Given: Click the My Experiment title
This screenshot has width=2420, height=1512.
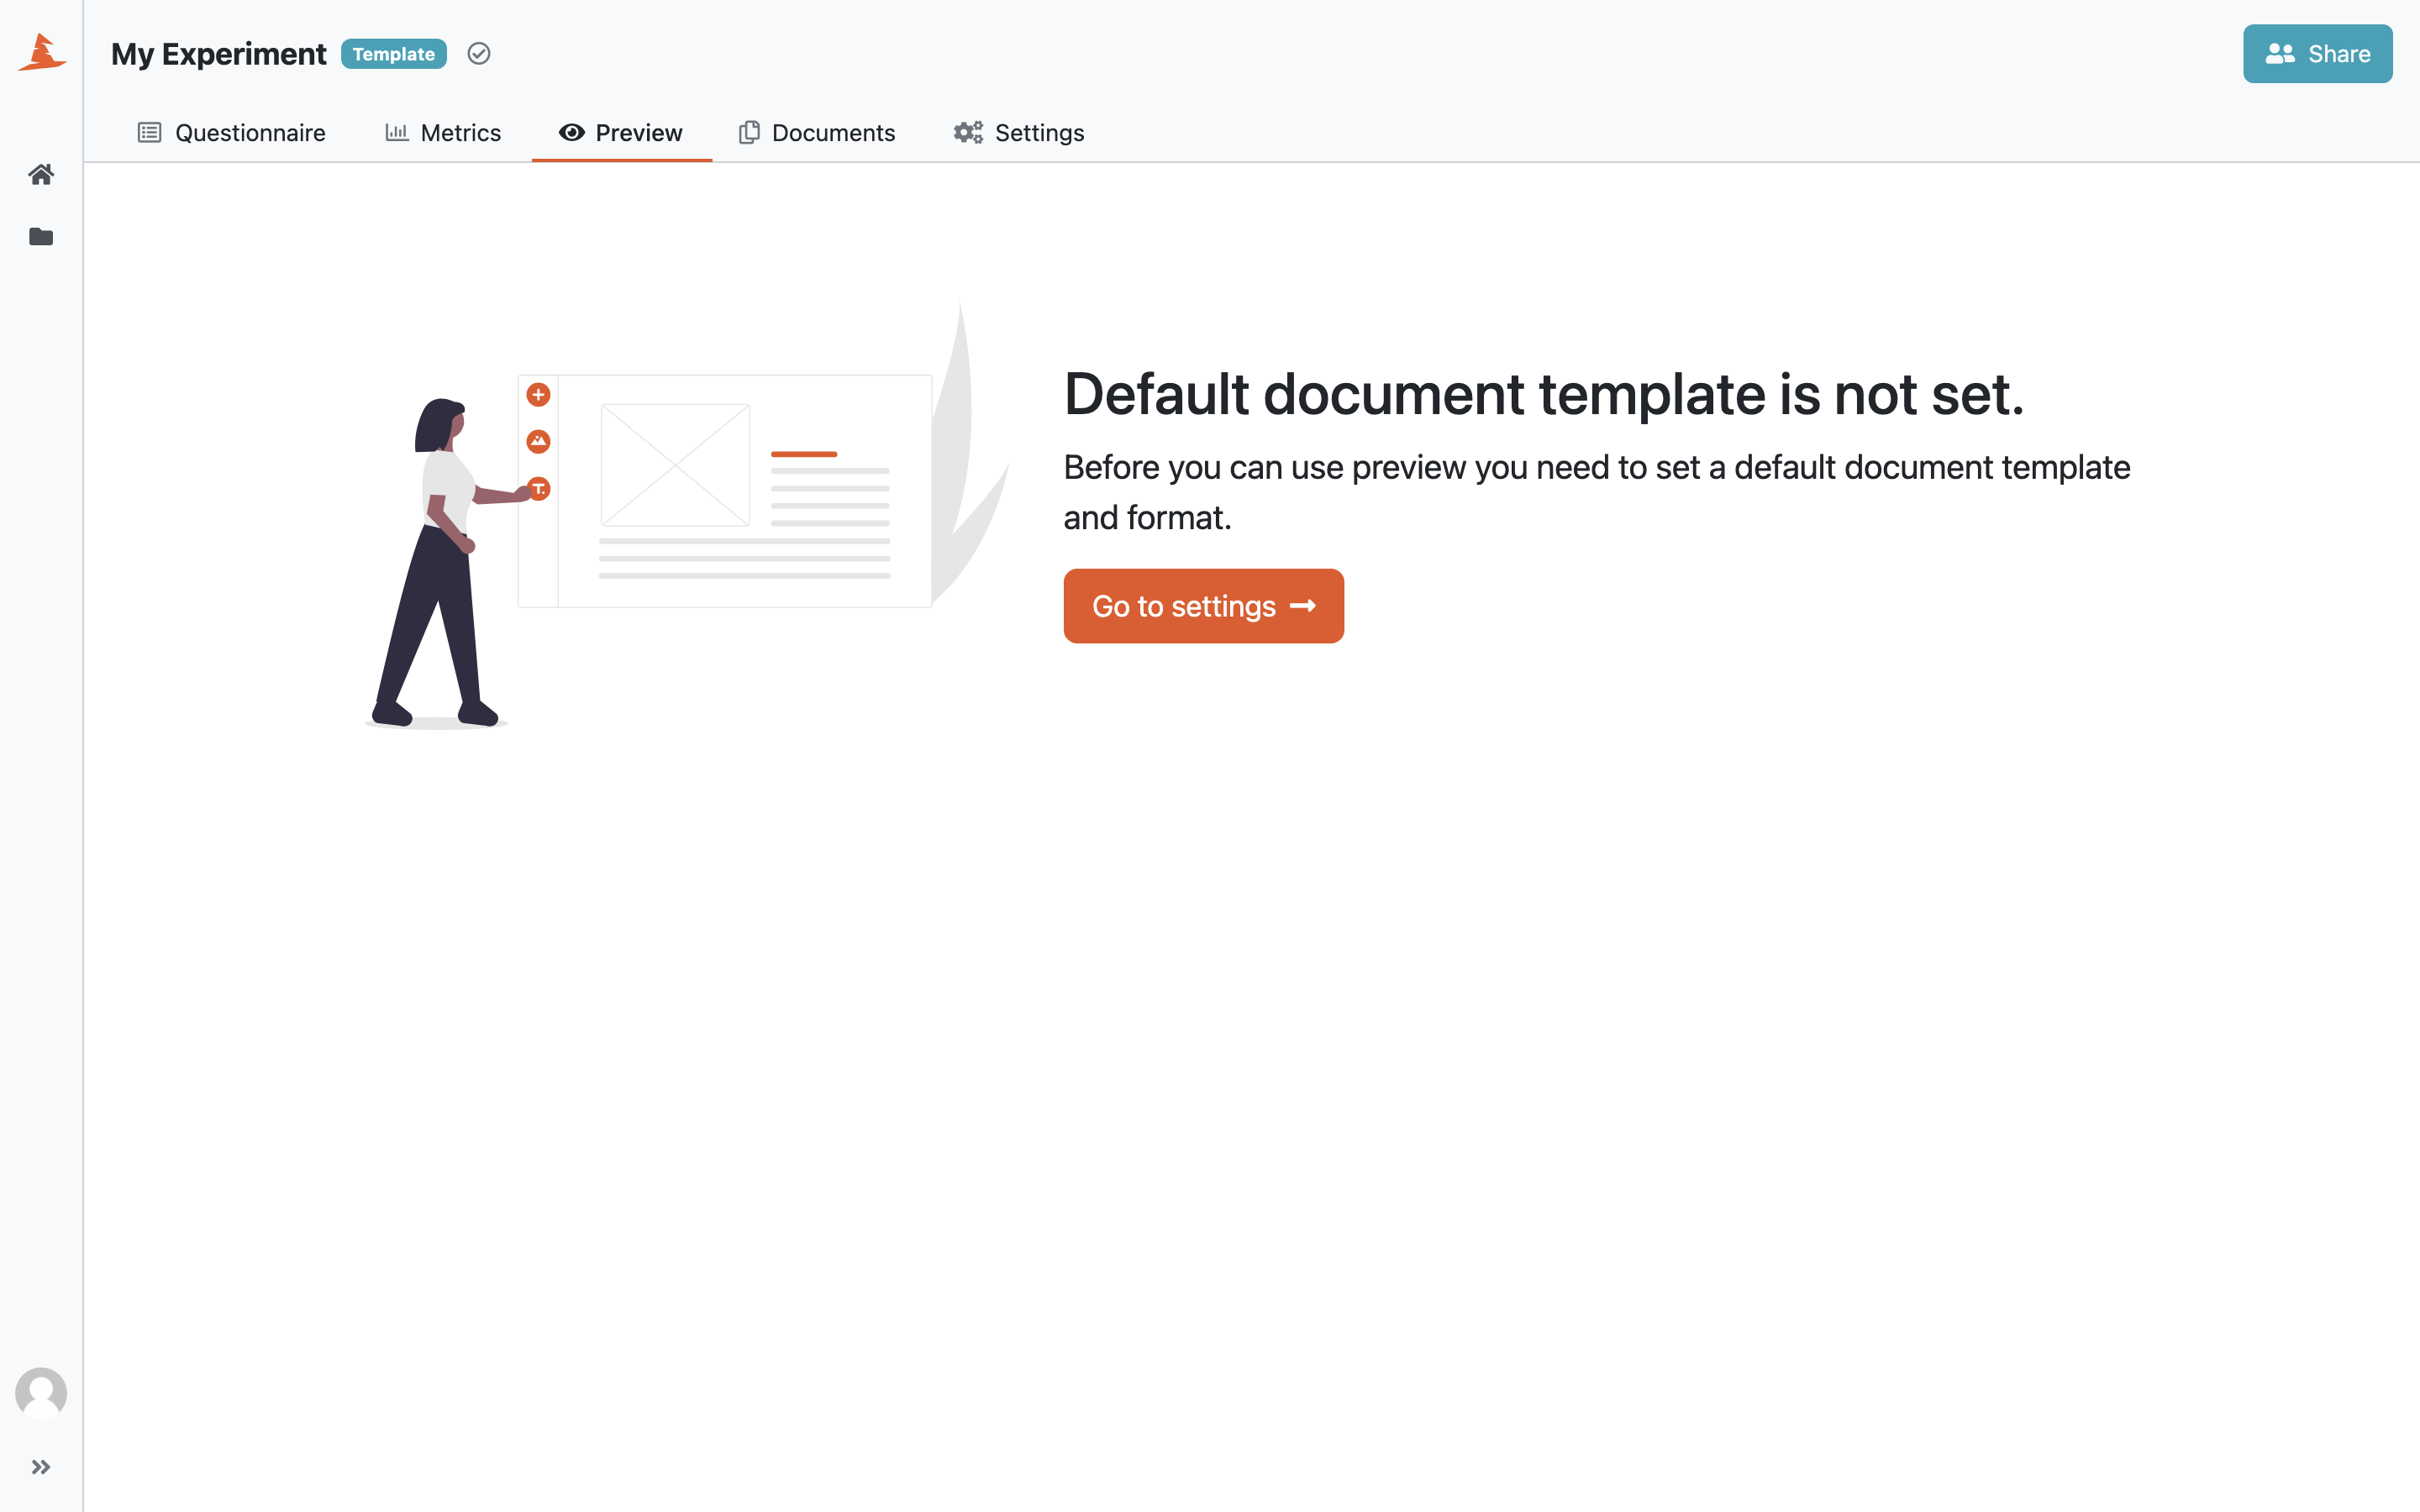Looking at the screenshot, I should click(x=219, y=54).
